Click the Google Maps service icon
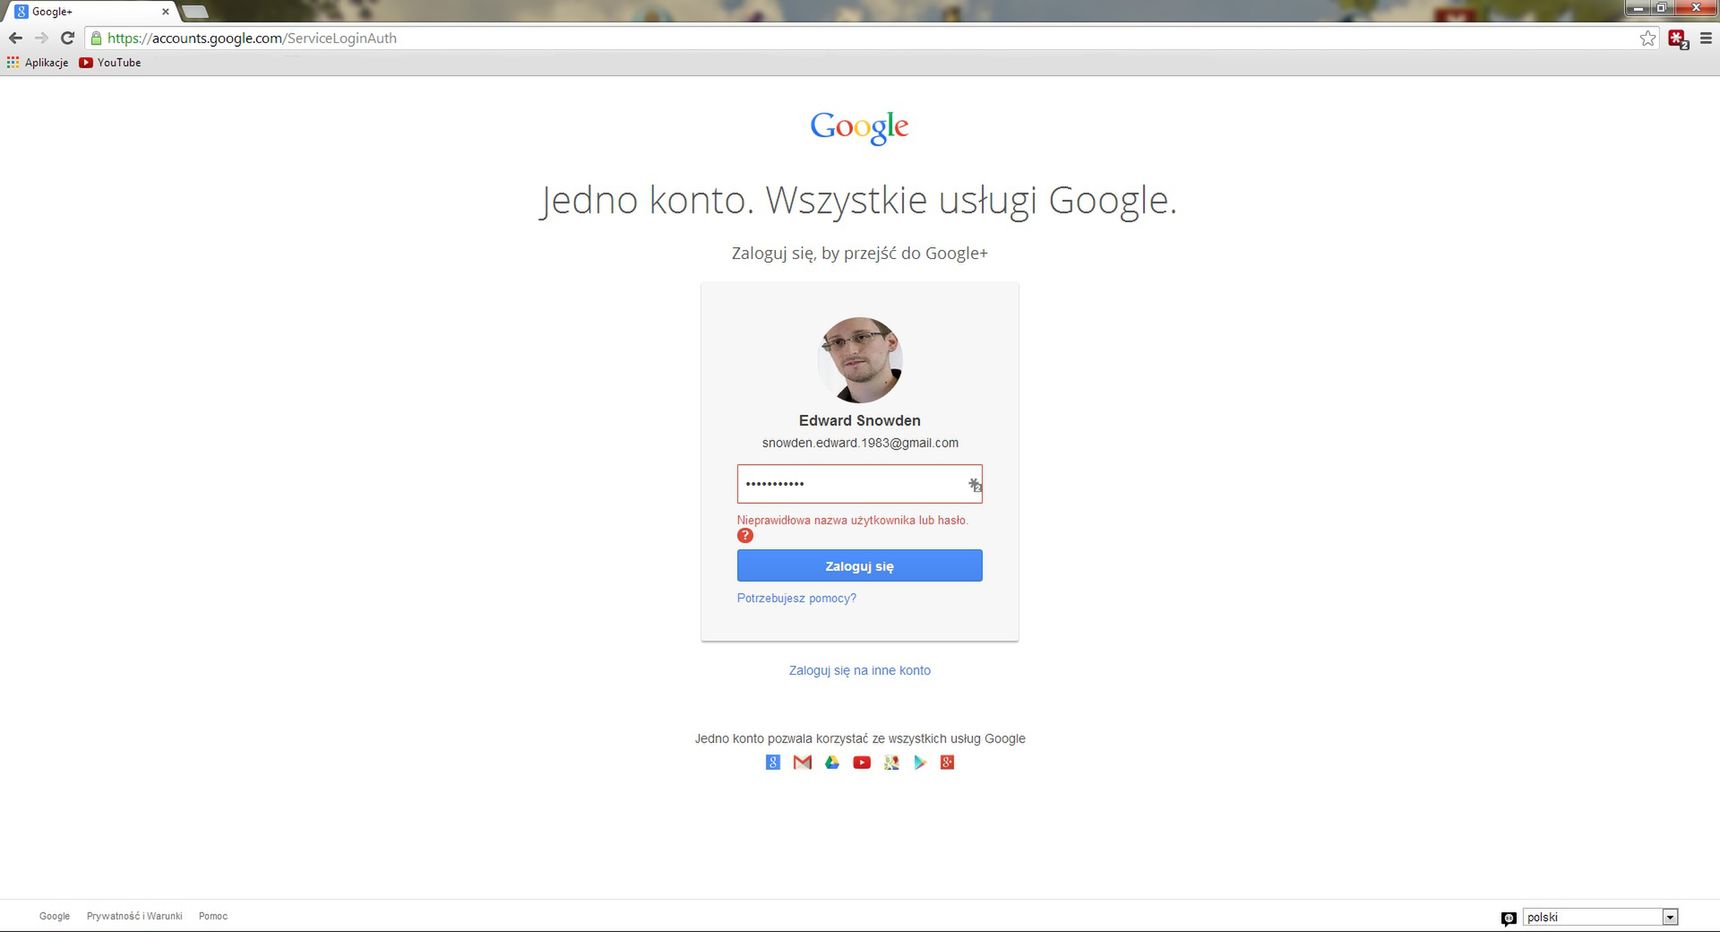This screenshot has width=1720, height=932. (891, 762)
